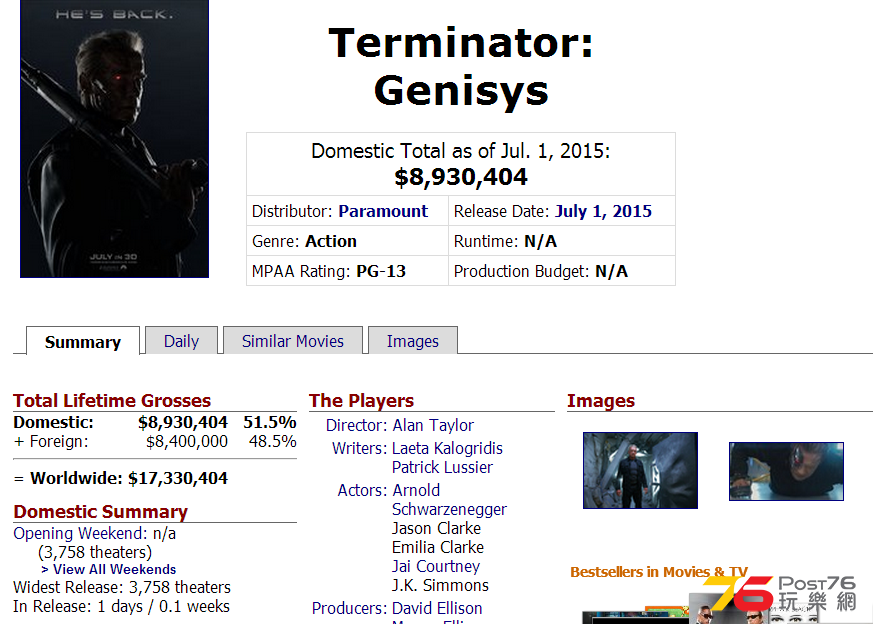Open producer David Ellison's page
The height and width of the screenshot is (624, 873).
437,608
